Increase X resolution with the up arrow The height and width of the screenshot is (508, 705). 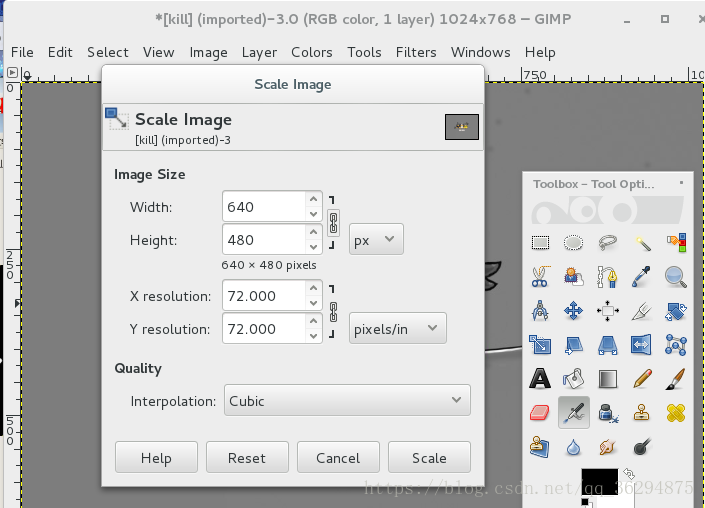click(x=313, y=288)
